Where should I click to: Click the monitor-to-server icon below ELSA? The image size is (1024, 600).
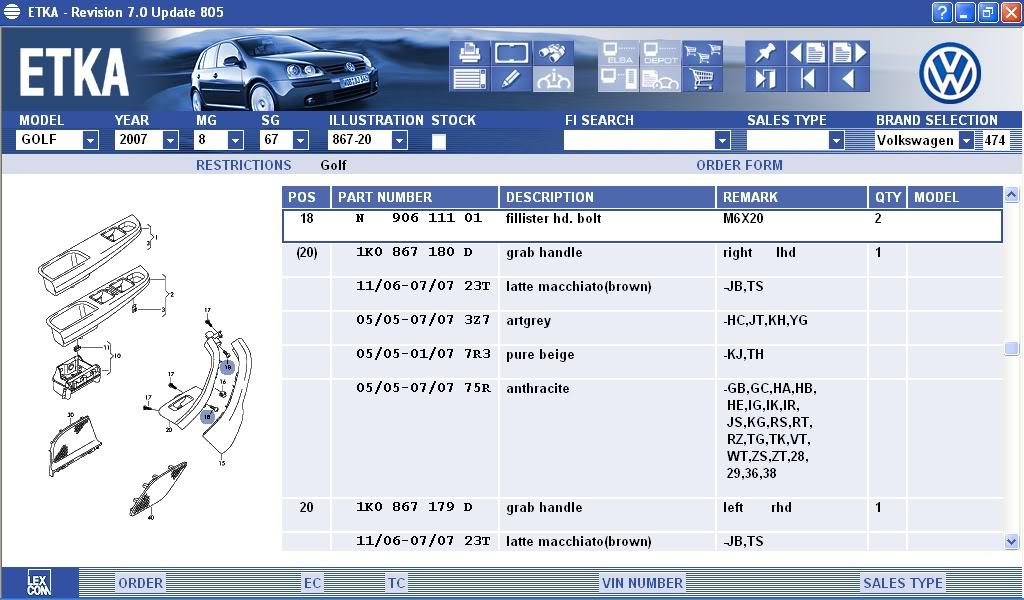point(618,79)
